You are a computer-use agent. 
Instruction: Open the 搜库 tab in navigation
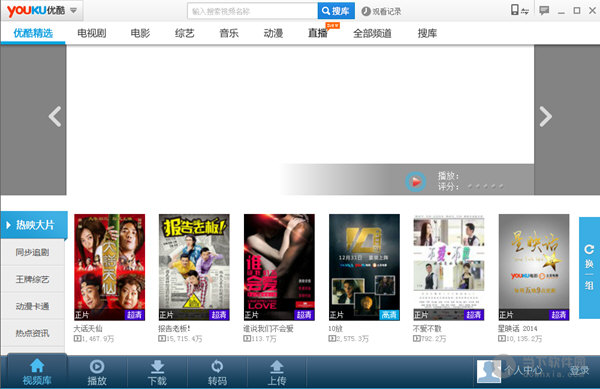pos(427,33)
